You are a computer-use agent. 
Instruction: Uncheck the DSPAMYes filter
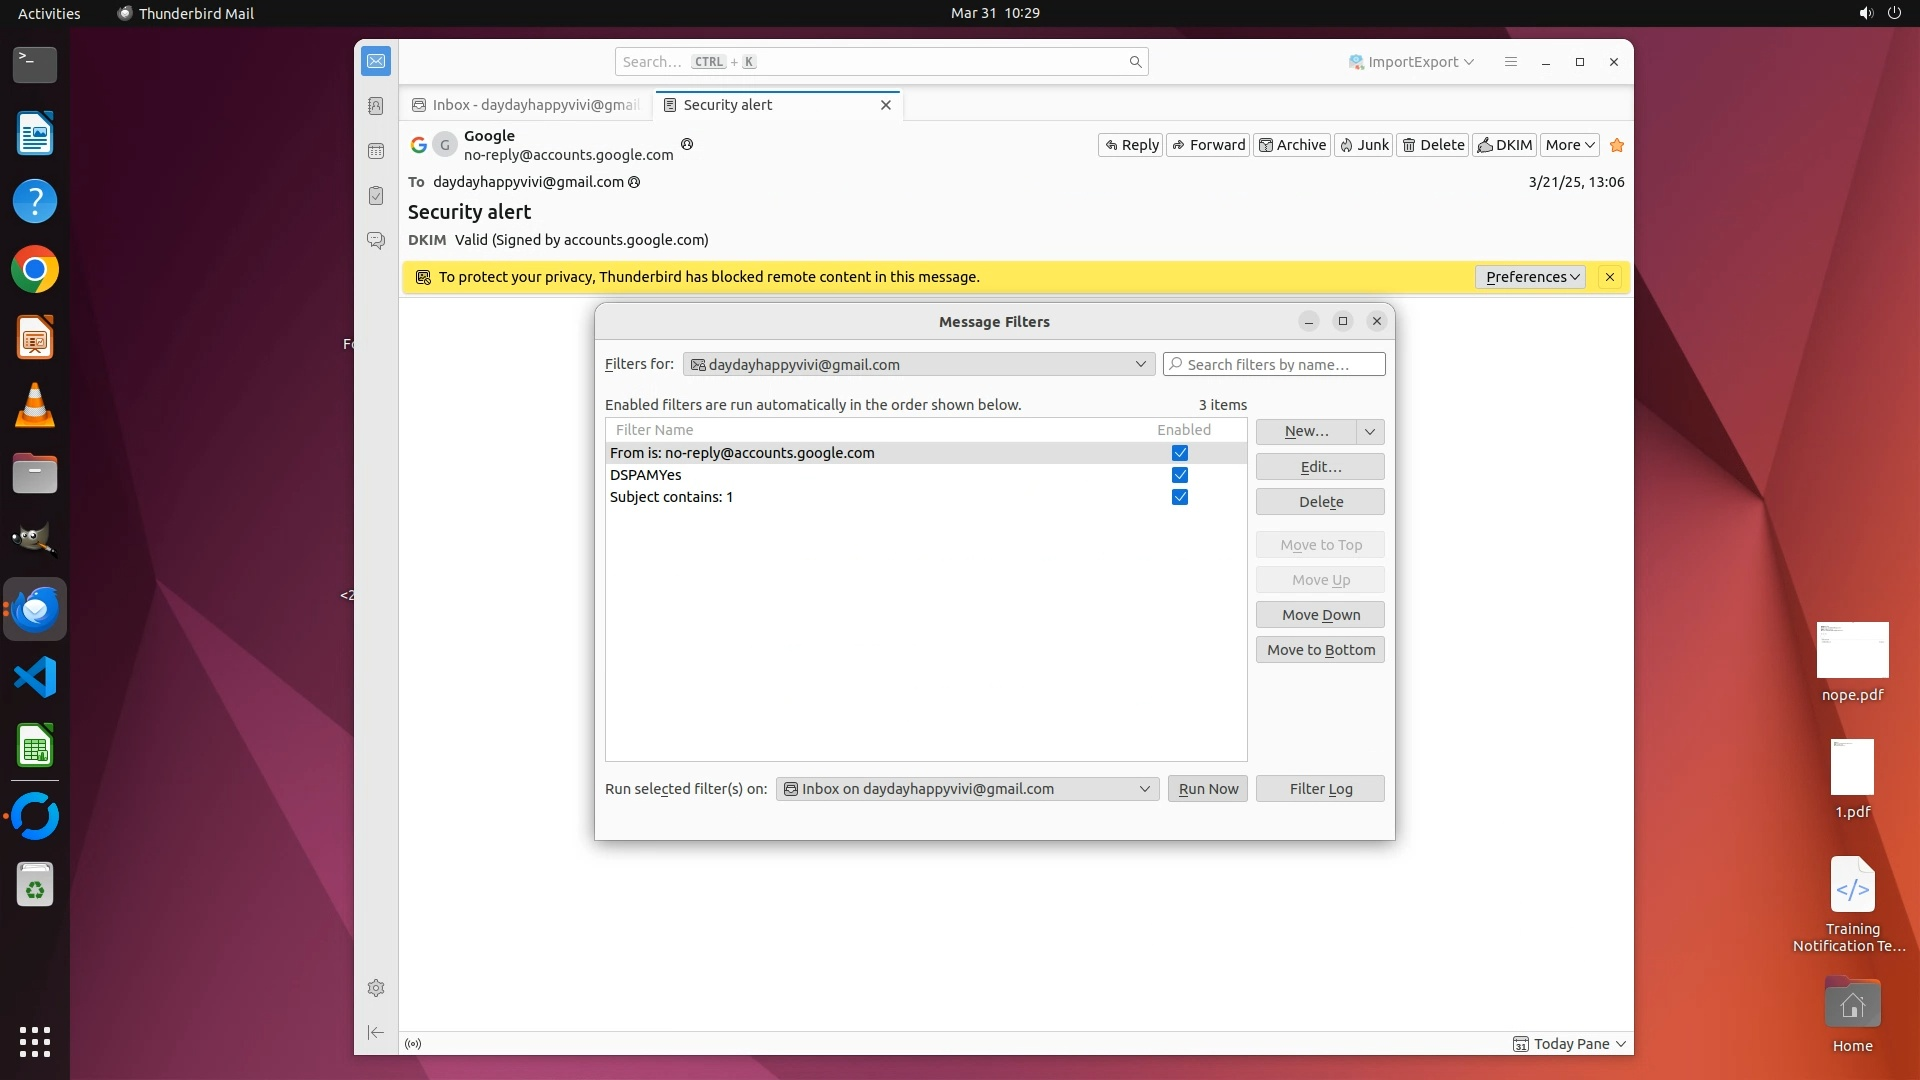(1180, 475)
